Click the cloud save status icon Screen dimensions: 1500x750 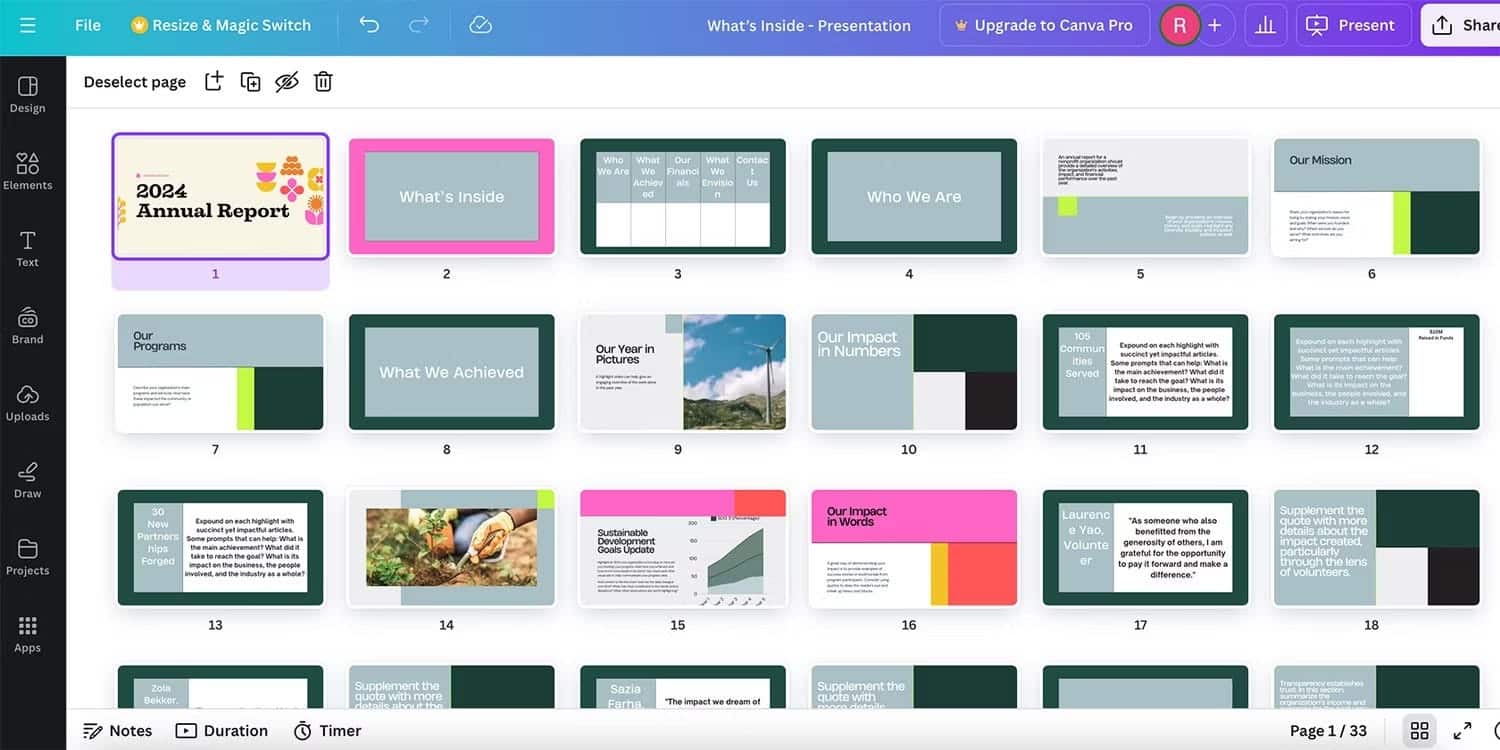click(481, 25)
